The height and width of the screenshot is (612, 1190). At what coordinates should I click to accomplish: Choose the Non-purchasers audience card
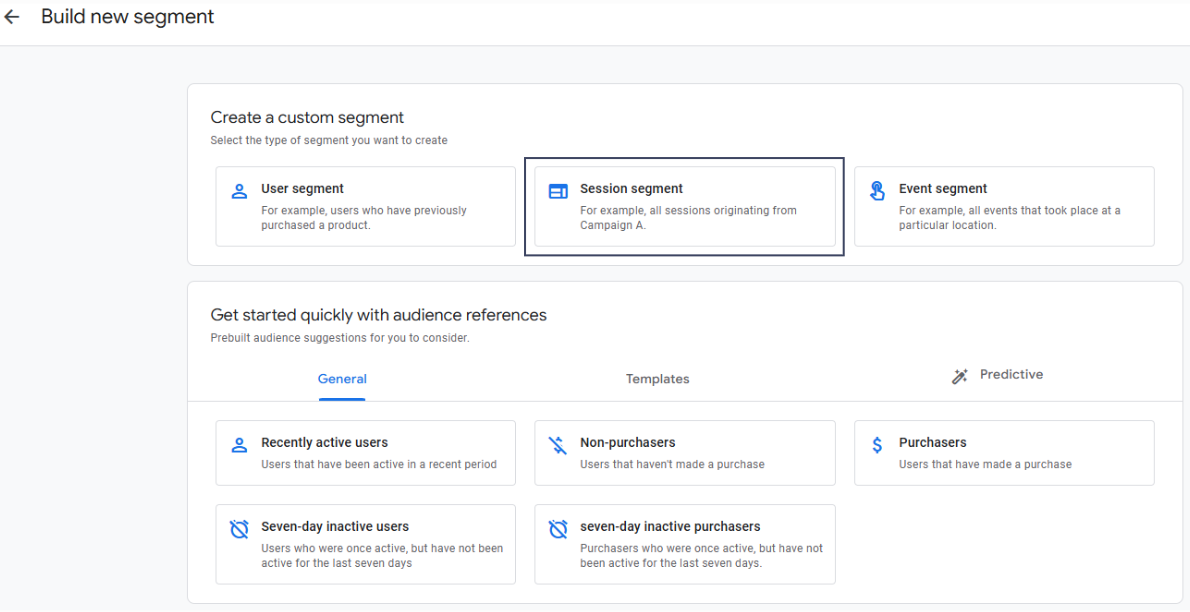684,453
